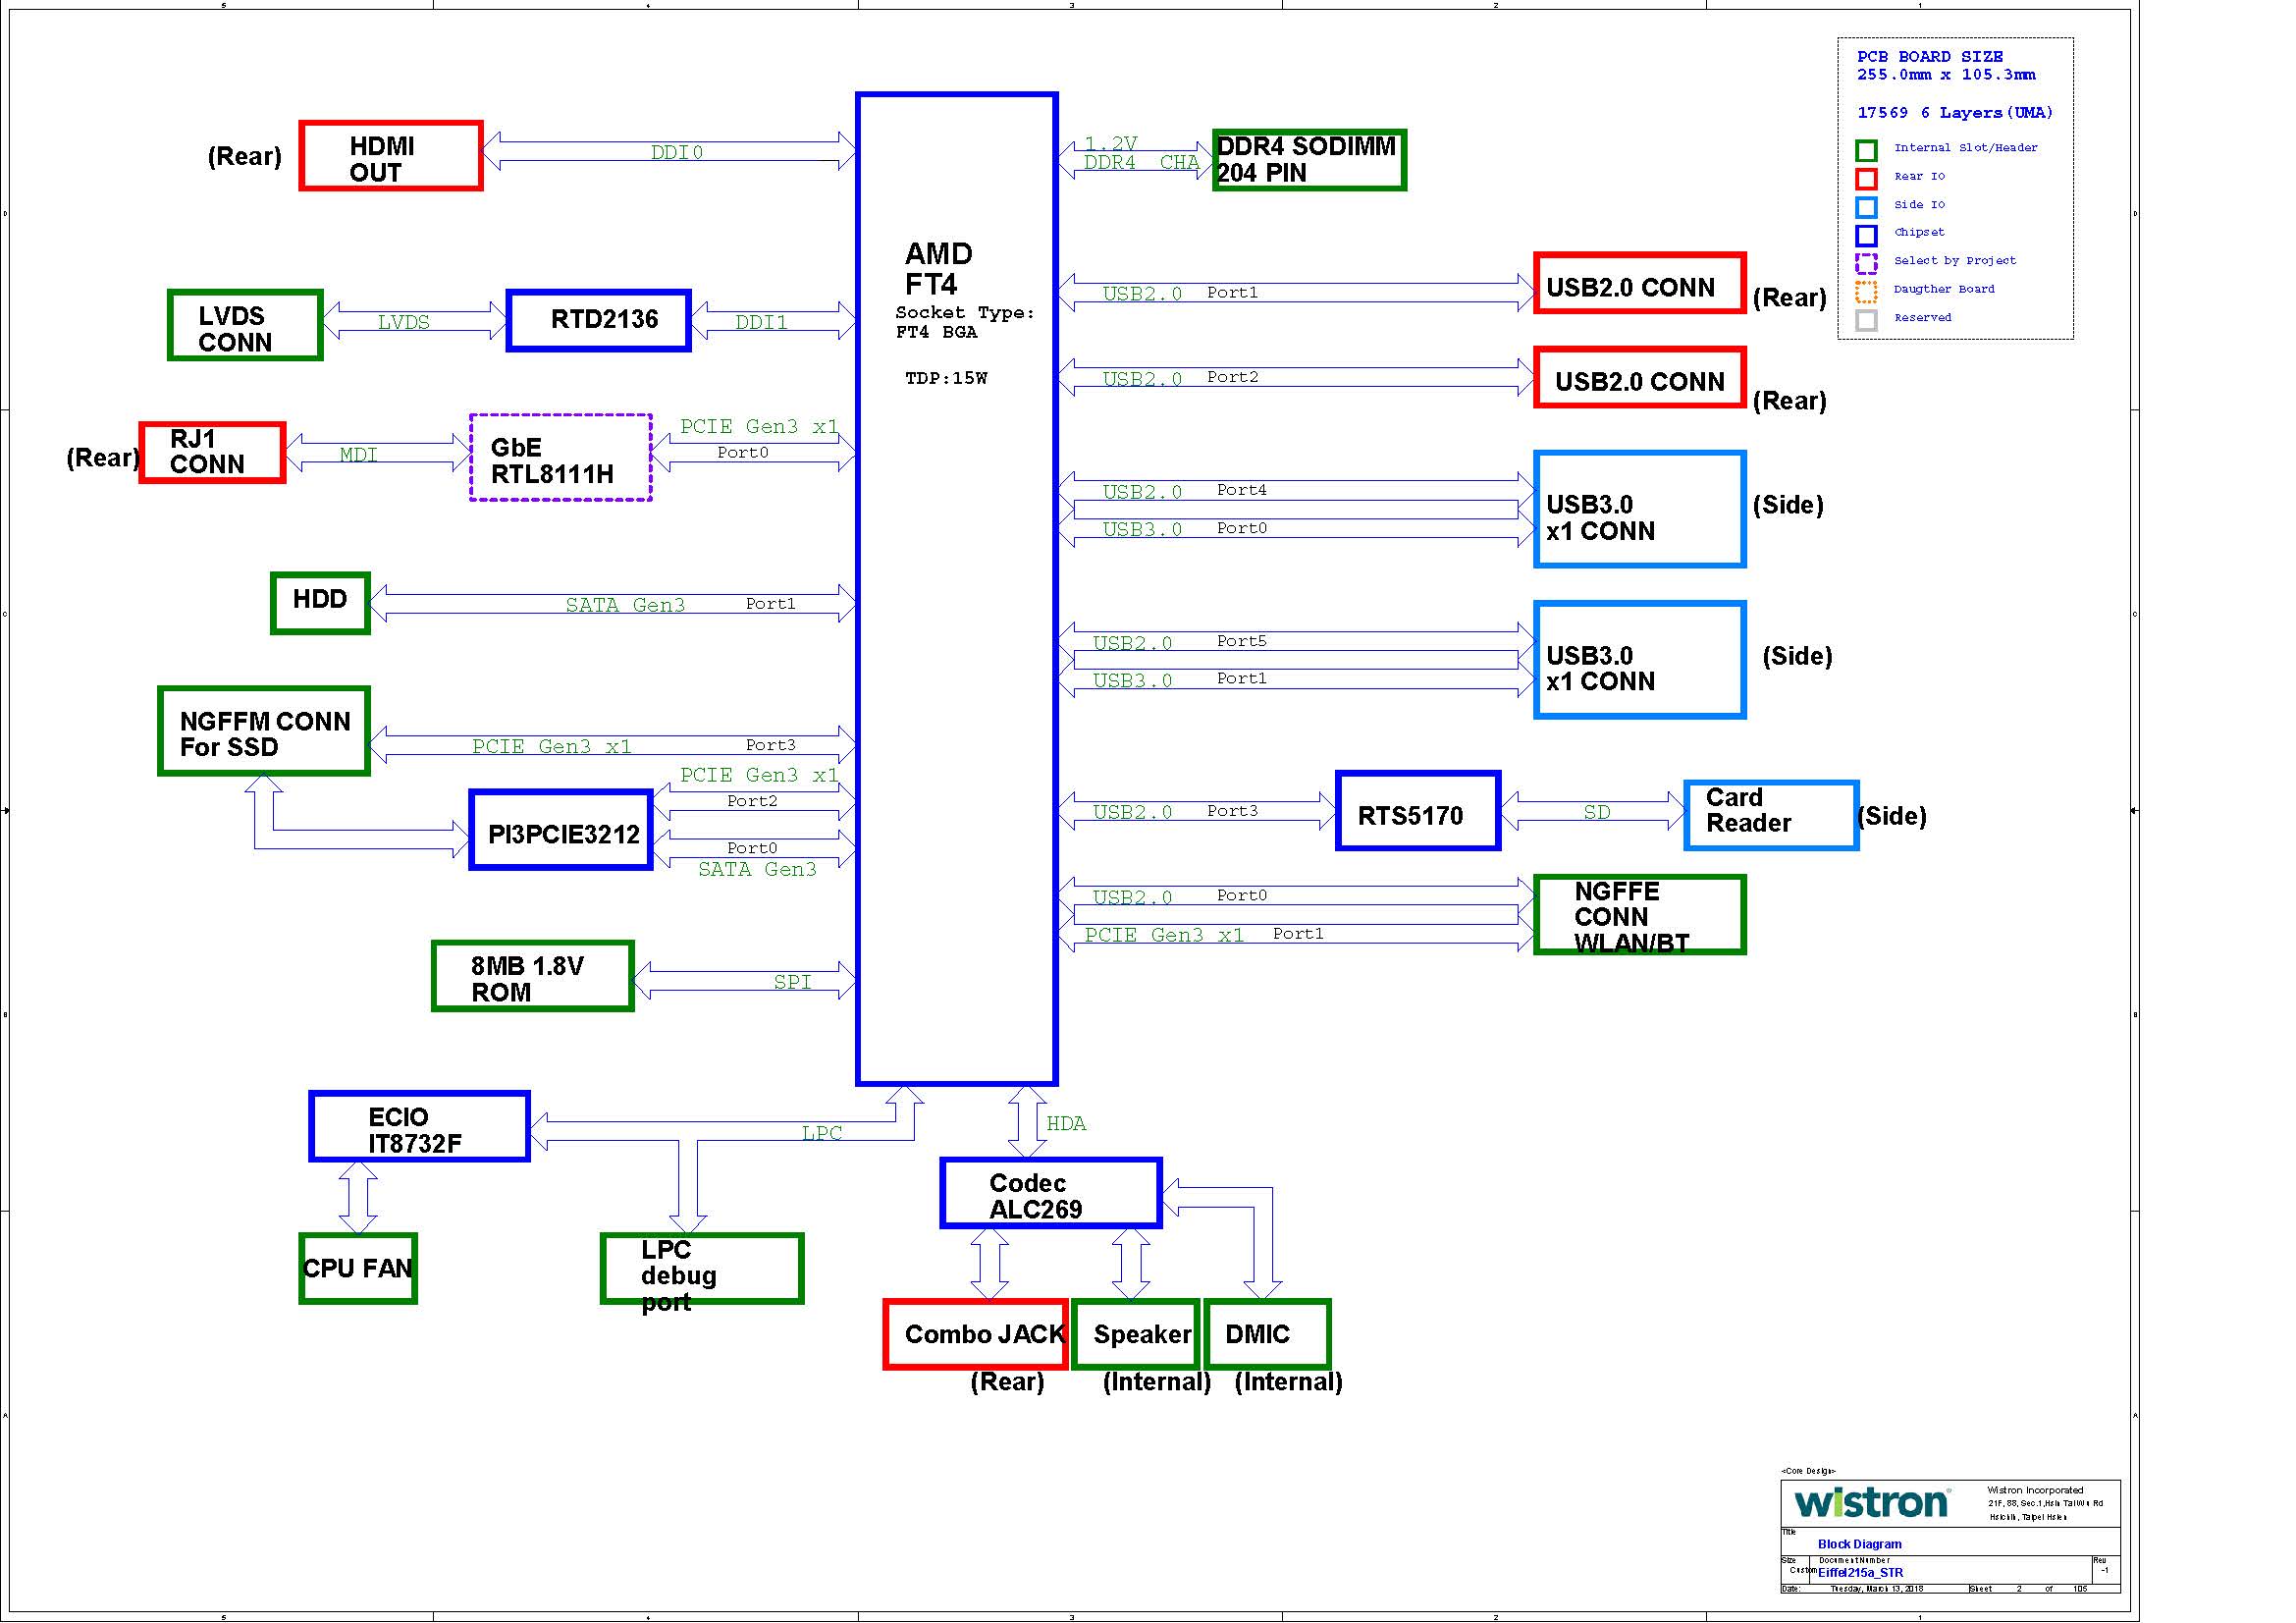Screen dimensions: 2296x1623
Task: Select the PI3PCIE3212 switch block
Action: pyautogui.click(x=561, y=831)
